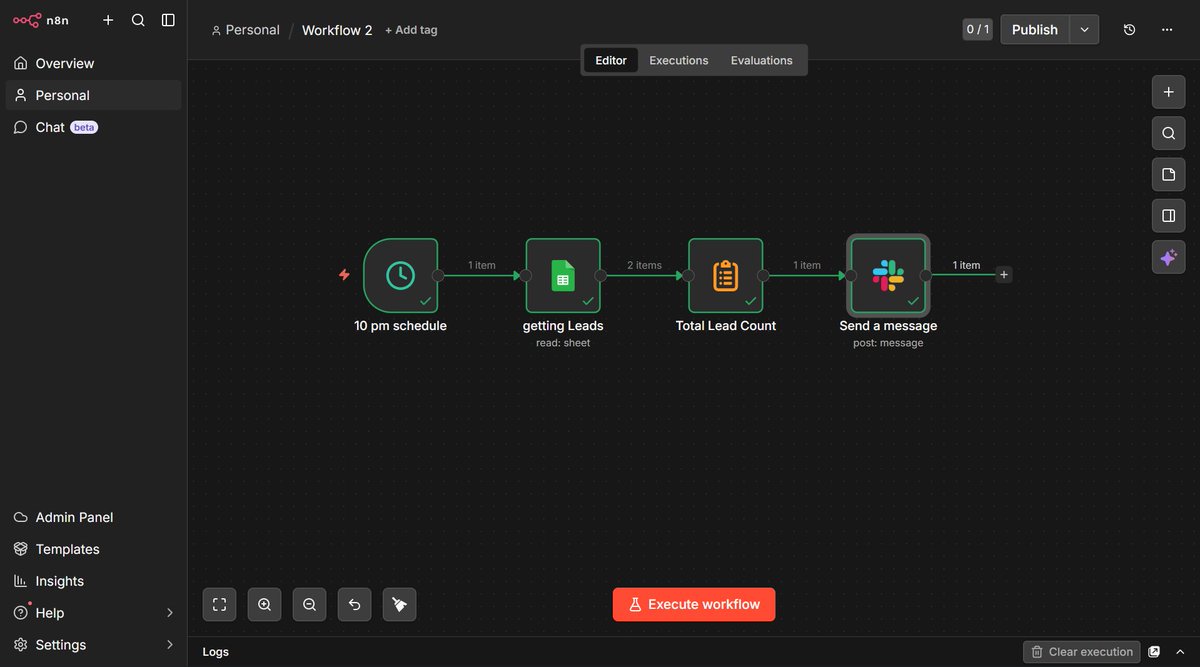Open Chat beta in the sidebar
Screen dimensions: 1200x667
coord(94,127)
